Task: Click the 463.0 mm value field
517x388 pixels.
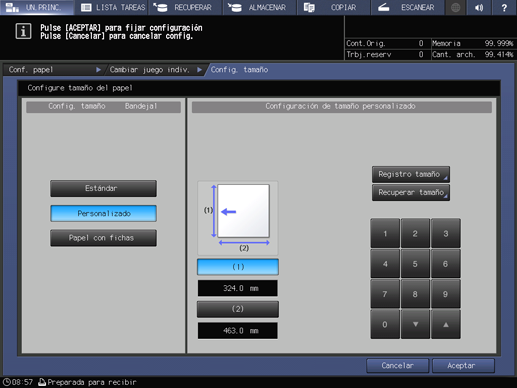Action: pyautogui.click(x=237, y=331)
